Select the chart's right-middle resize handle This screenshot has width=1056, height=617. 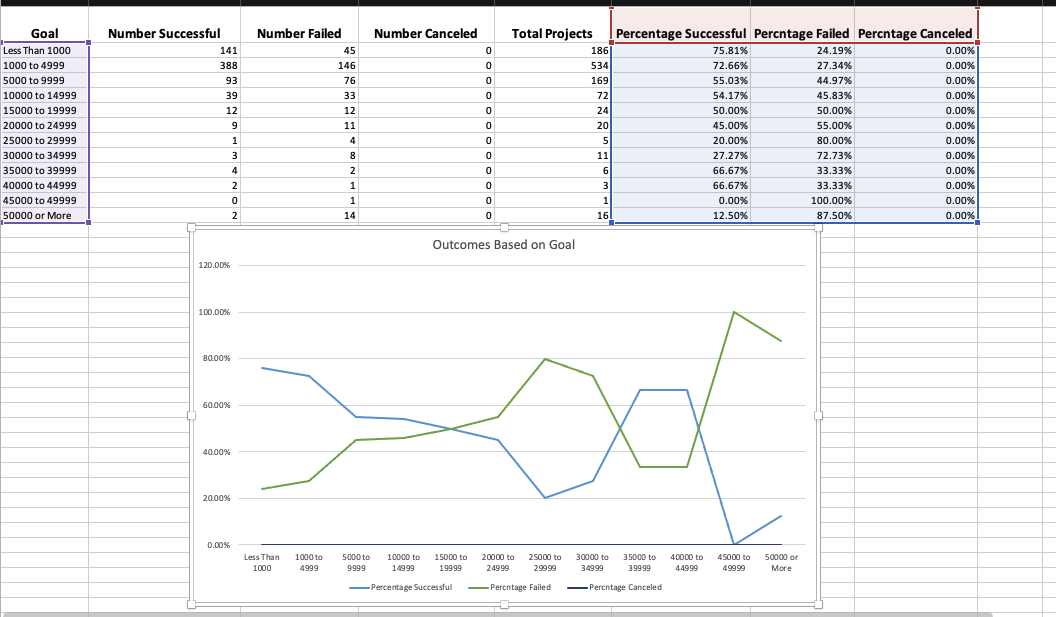tap(818, 416)
